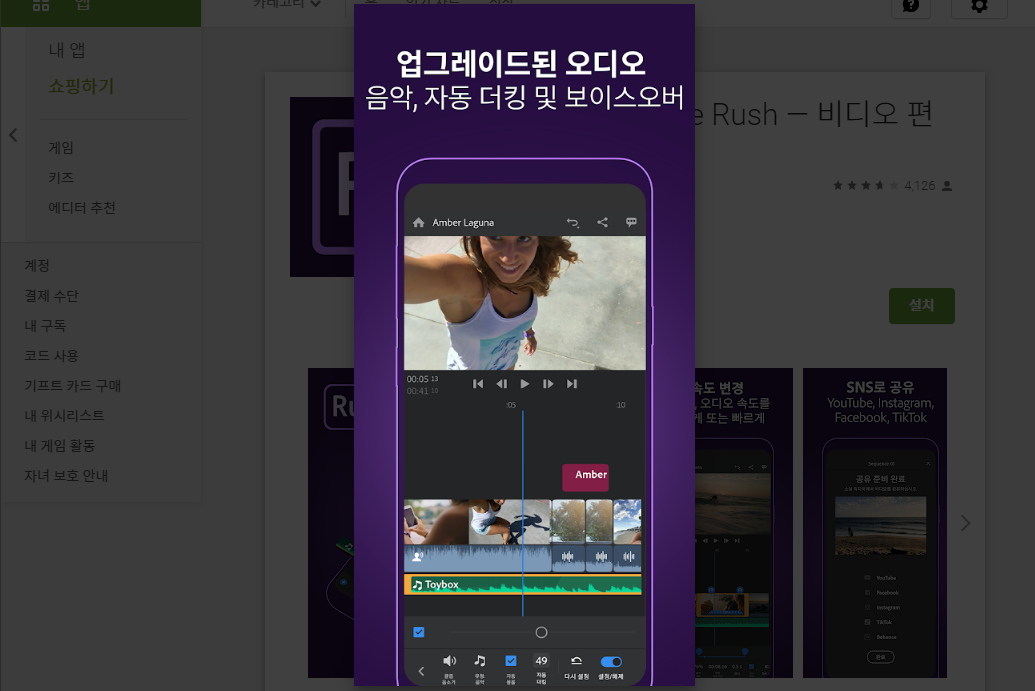
Task: Select the jumping silhouette video clip
Action: [510, 521]
